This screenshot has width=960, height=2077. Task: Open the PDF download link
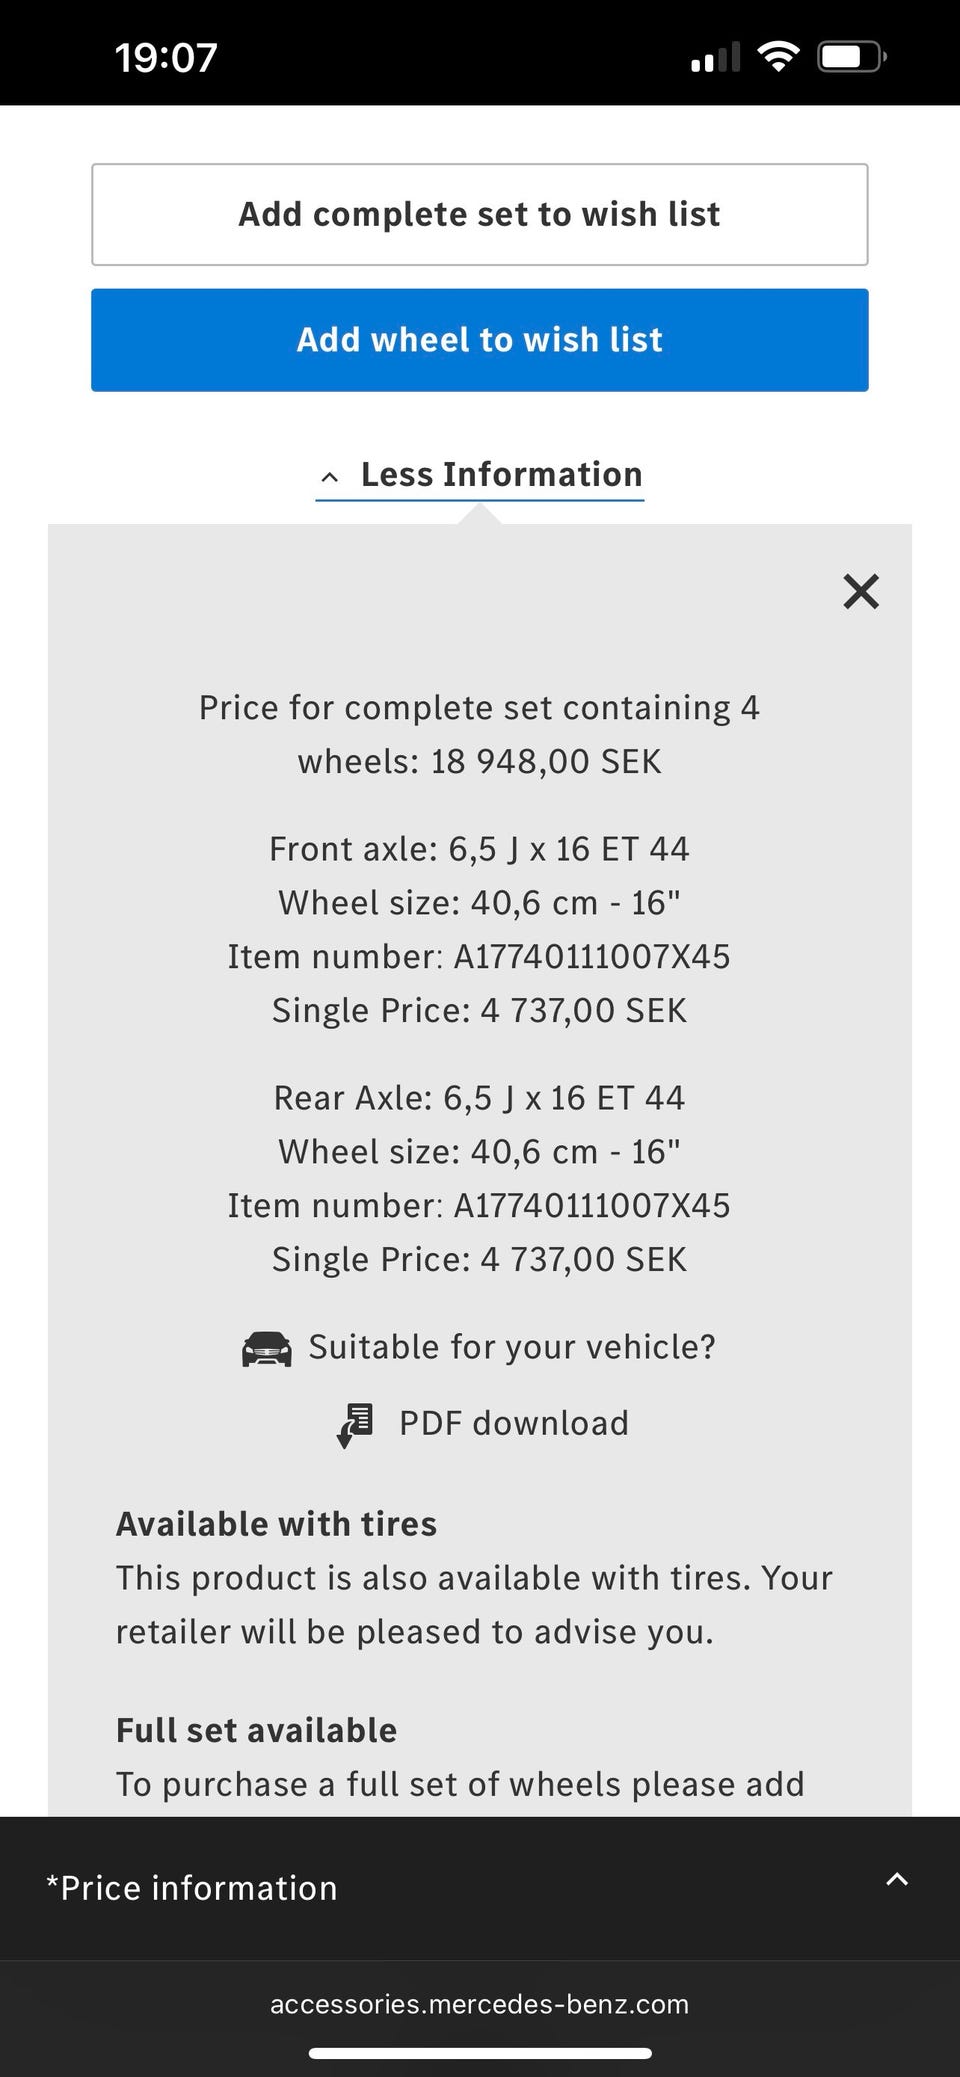[513, 1423]
